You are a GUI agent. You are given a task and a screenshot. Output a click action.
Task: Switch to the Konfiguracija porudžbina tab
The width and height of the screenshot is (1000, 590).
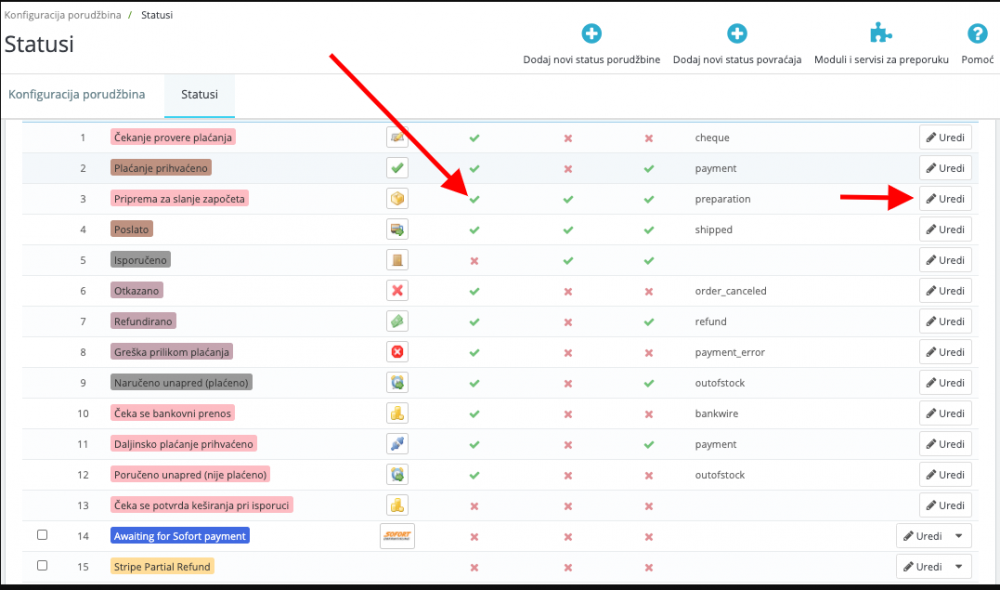point(78,94)
